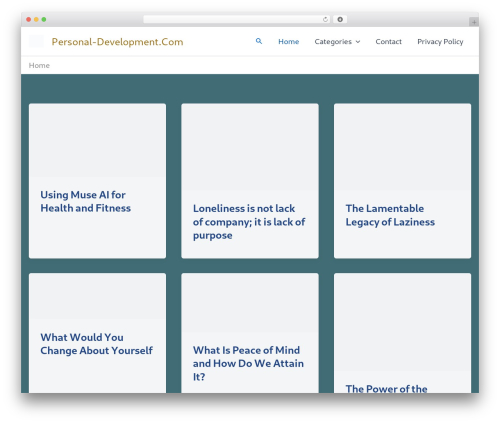Image resolution: width=500 pixels, height=423 pixels.
Task: Maximize window using green button
Action: 44,20
